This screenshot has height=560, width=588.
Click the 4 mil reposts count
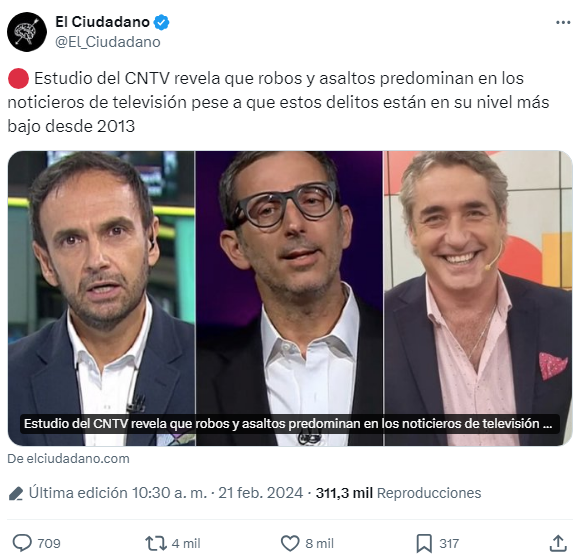pyautogui.click(x=186, y=543)
